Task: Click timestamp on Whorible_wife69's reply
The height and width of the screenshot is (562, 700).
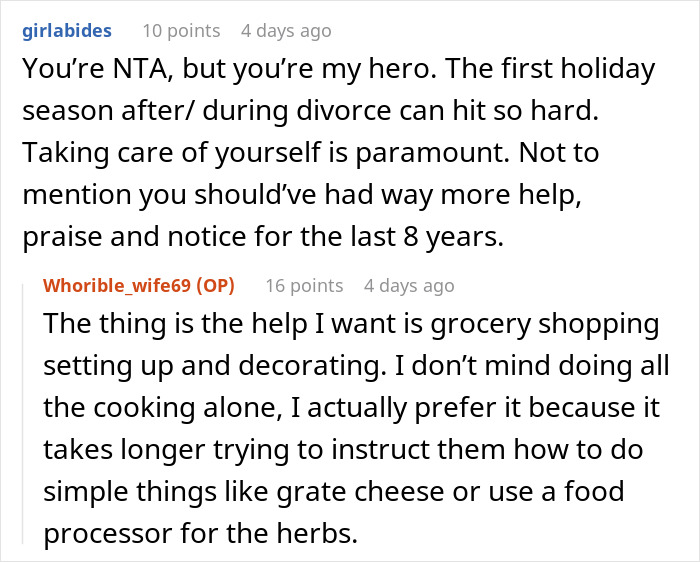Action: (409, 285)
